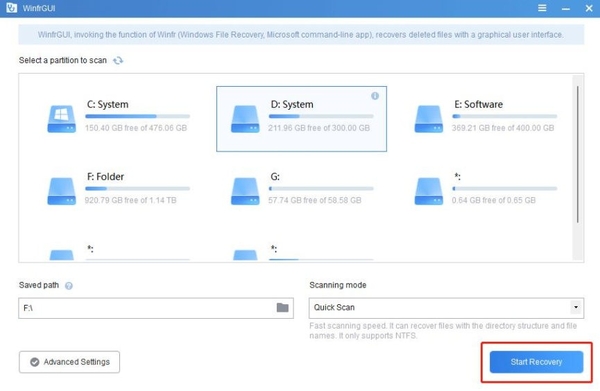Open the folder browse icon for saved path

(x=282, y=308)
